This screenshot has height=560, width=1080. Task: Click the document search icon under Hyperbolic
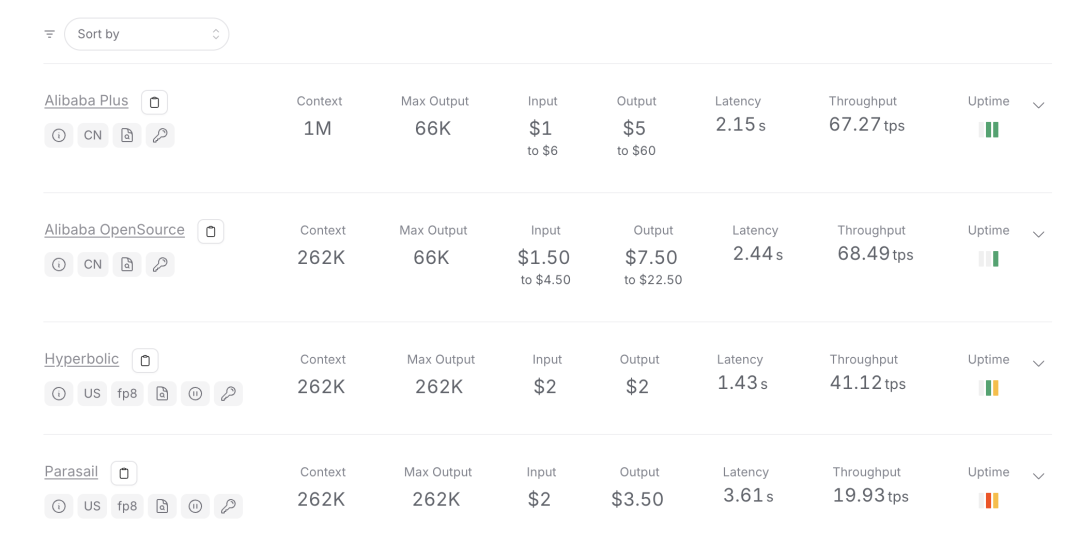coord(162,393)
